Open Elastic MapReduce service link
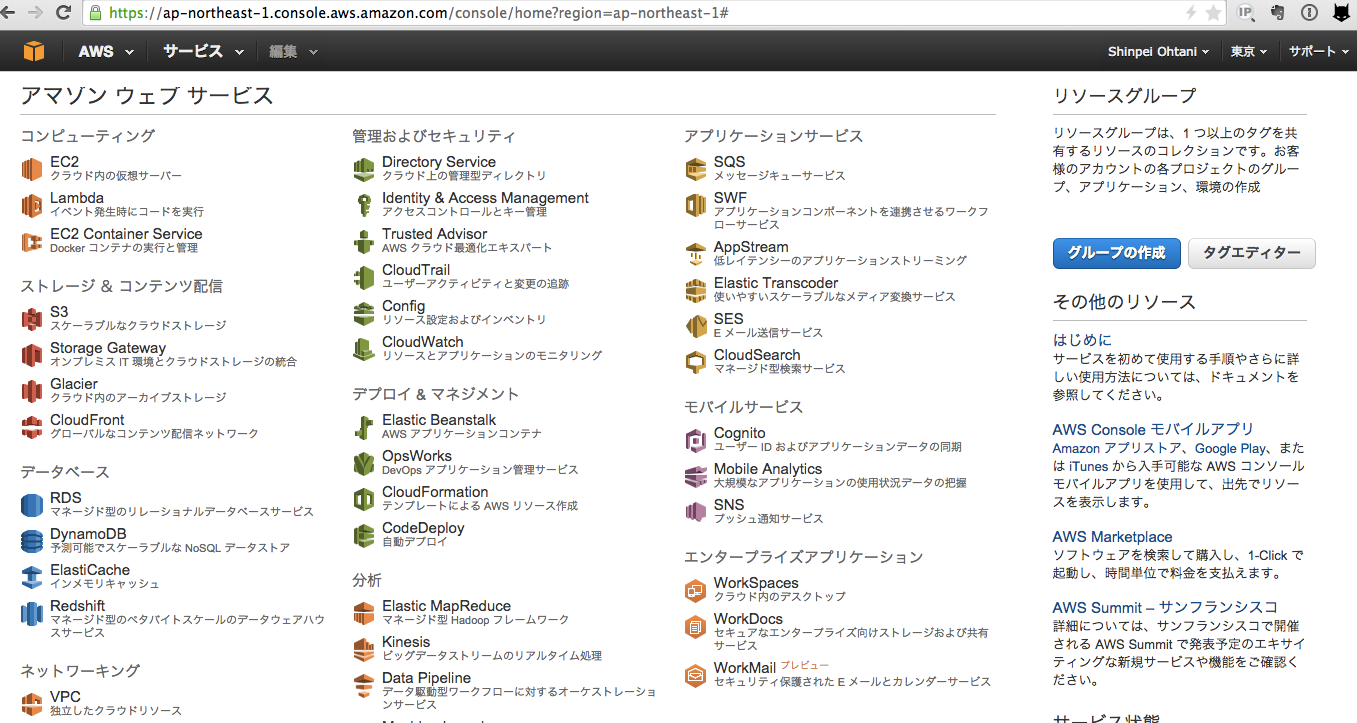This screenshot has width=1357, height=723. tap(446, 606)
